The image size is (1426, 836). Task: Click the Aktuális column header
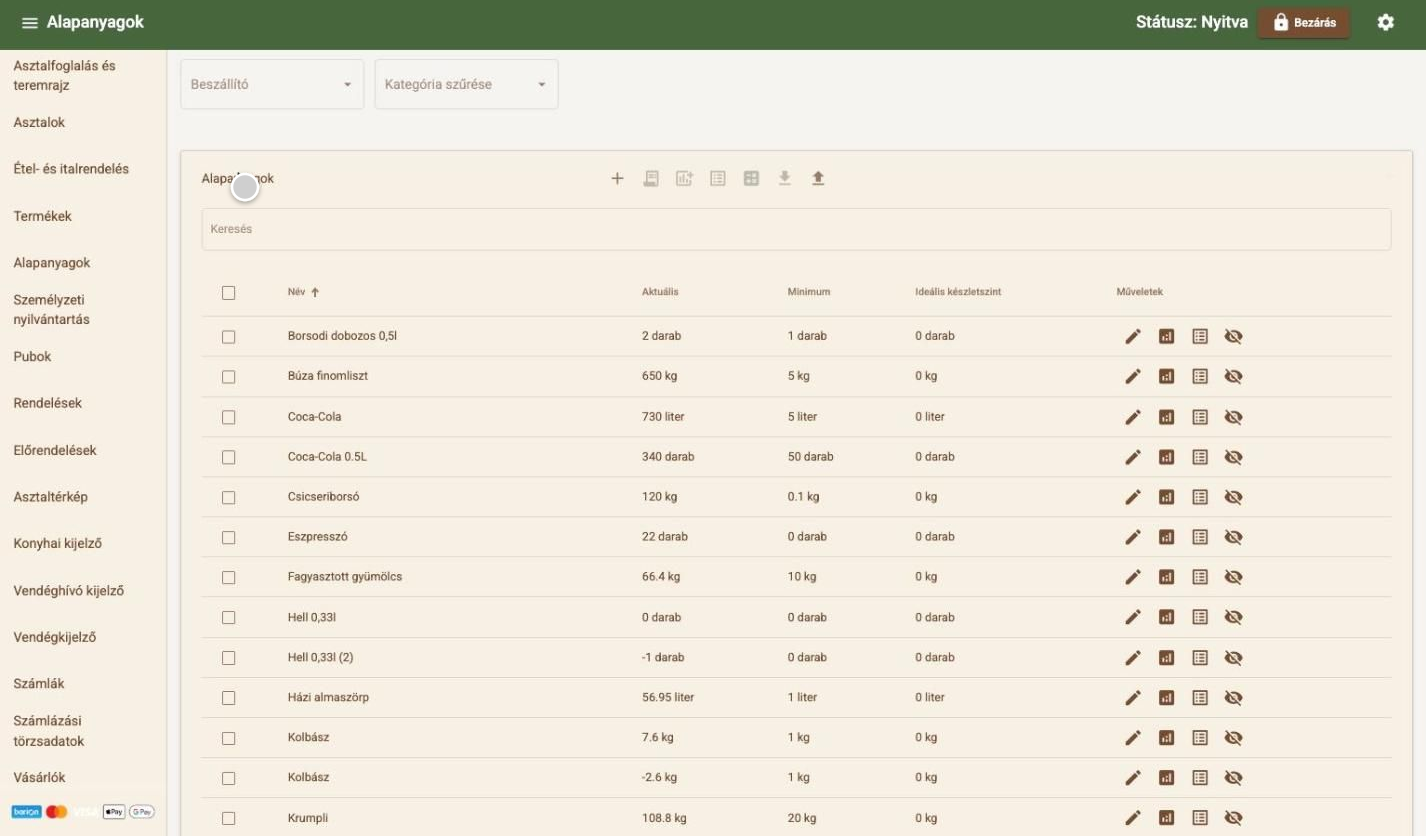pyautogui.click(x=660, y=292)
